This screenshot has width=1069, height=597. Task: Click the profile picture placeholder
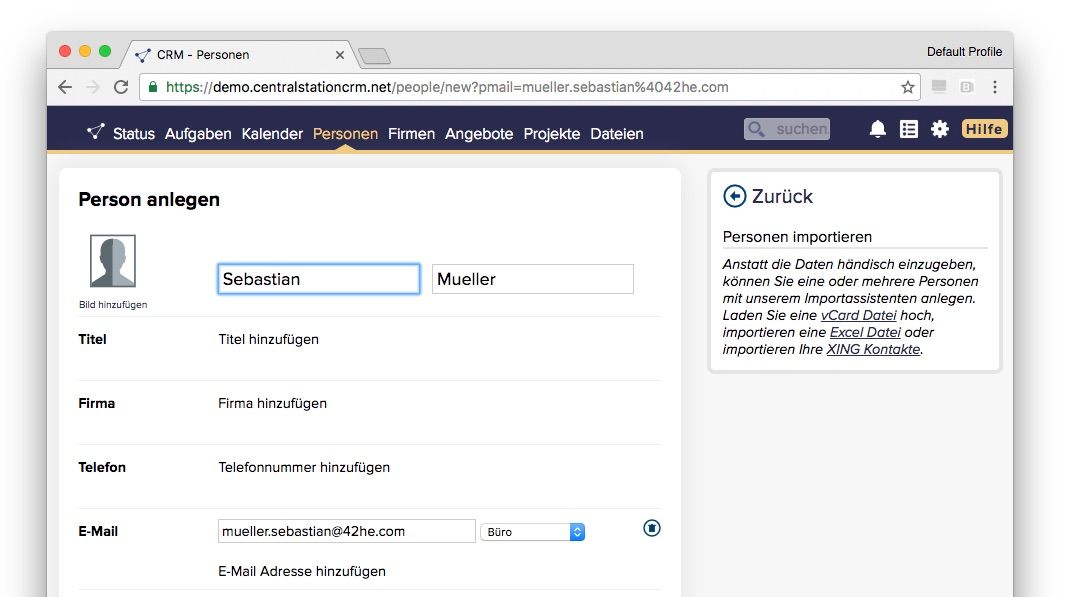[x=113, y=261]
